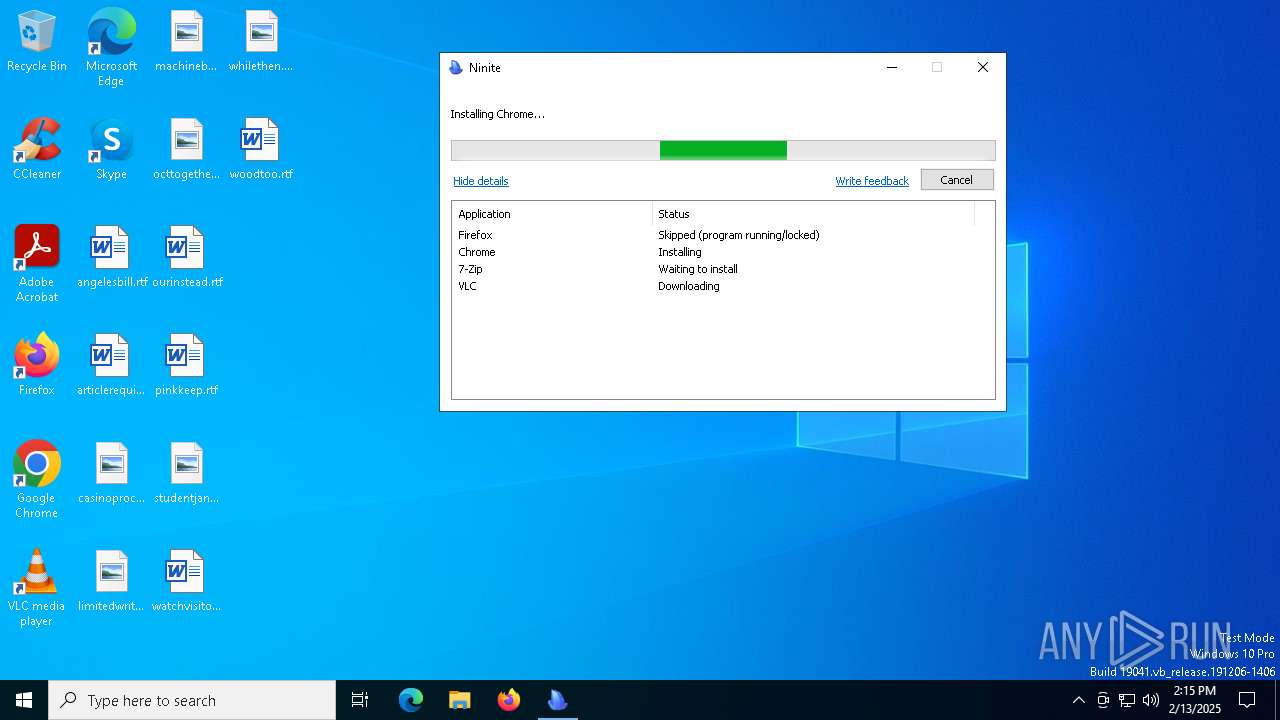Click the taskbar clock showing 2:15 PM
Viewport: 1280px width, 720px height.
[1194, 700]
